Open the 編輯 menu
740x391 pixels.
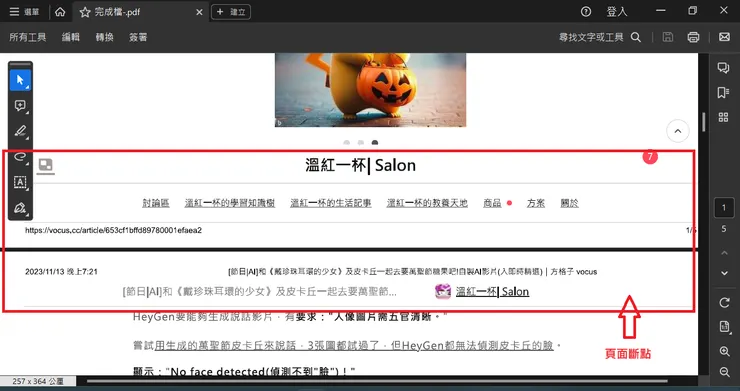point(71,37)
